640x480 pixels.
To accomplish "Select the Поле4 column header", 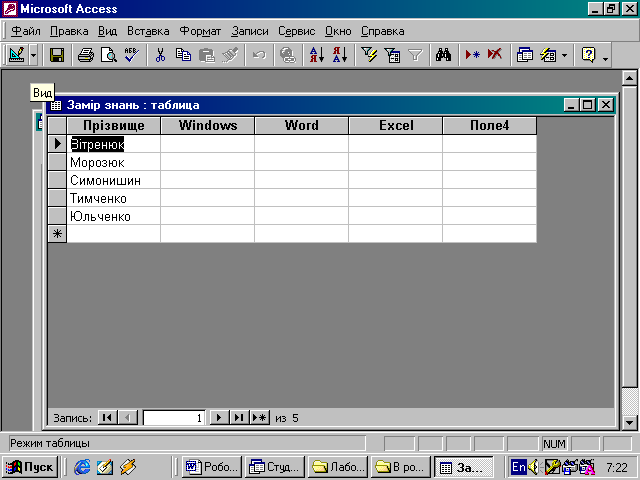I will [489, 125].
